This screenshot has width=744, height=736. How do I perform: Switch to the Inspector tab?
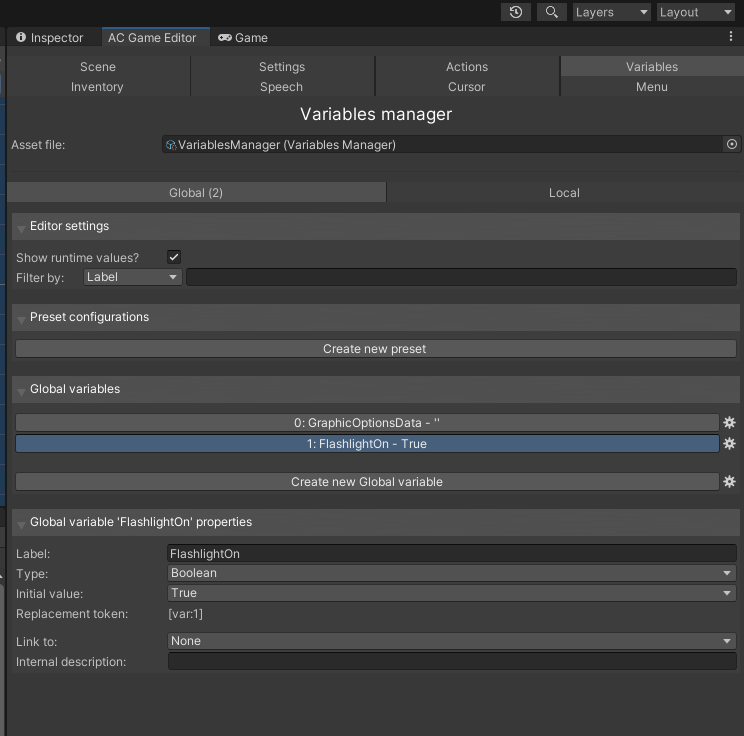(49, 37)
